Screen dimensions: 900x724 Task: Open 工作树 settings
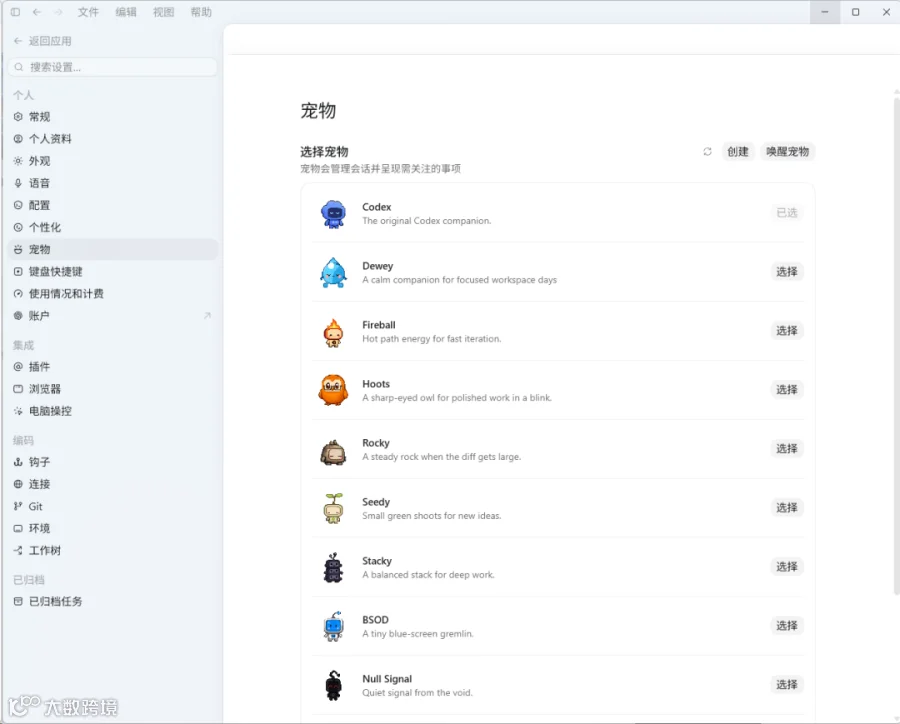coord(112,551)
